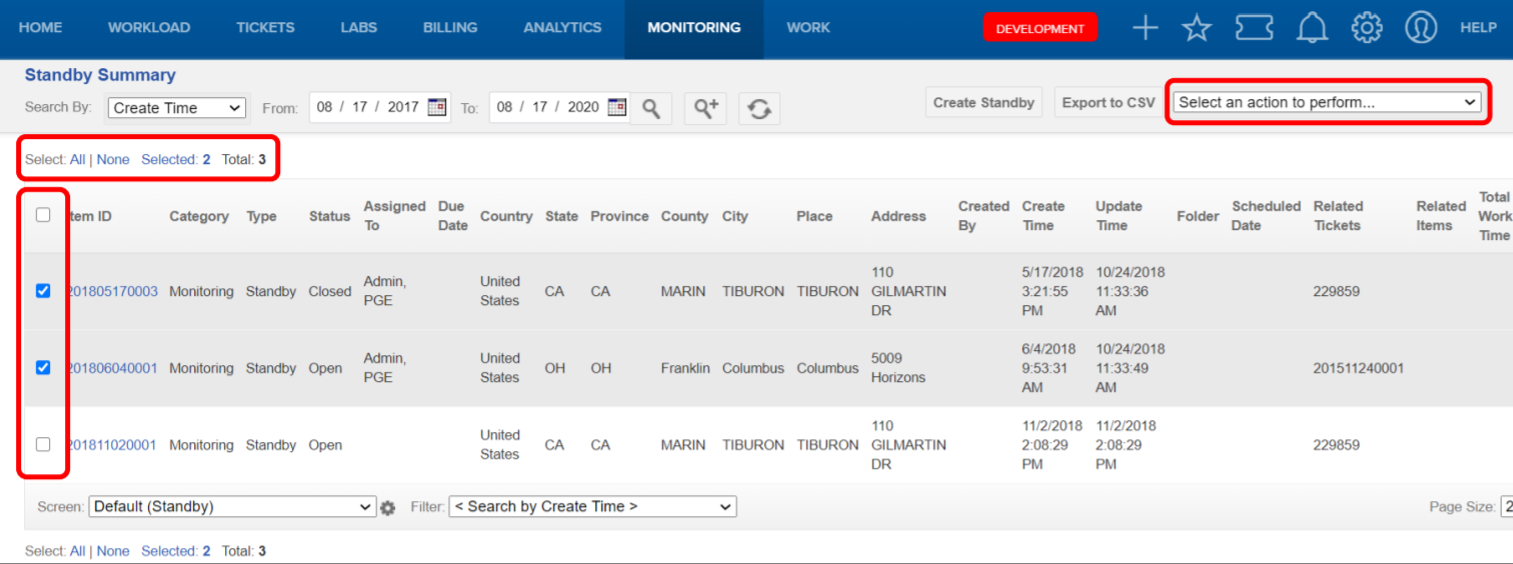Click 5009 Horizons address cell
The width and height of the screenshot is (1513, 564).
point(898,368)
